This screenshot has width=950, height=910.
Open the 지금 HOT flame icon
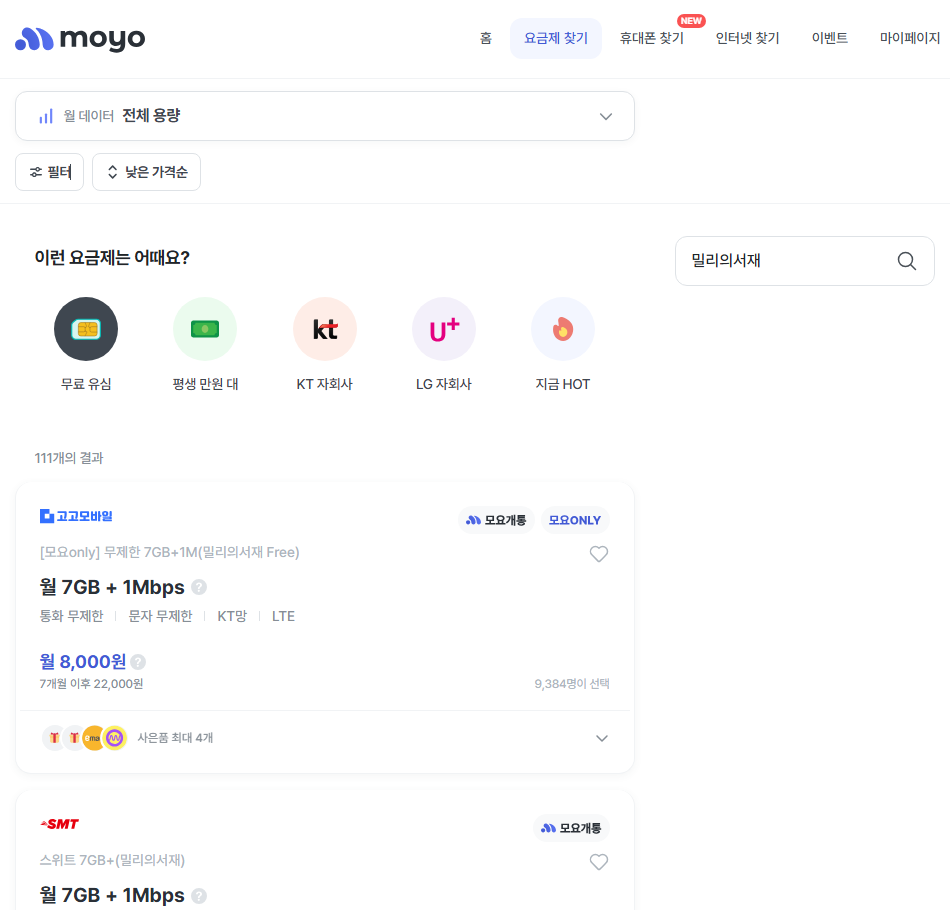[x=563, y=329]
